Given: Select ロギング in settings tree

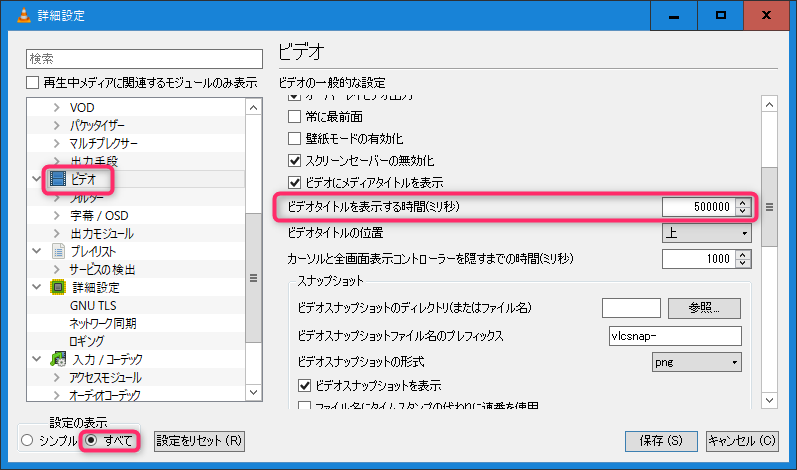Looking at the screenshot, I should point(86,341).
